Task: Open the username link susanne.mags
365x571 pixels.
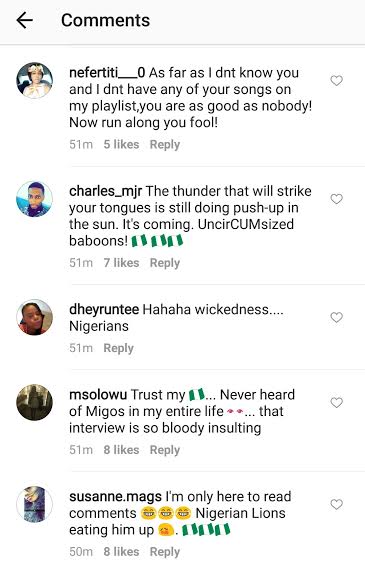Action: point(115,497)
